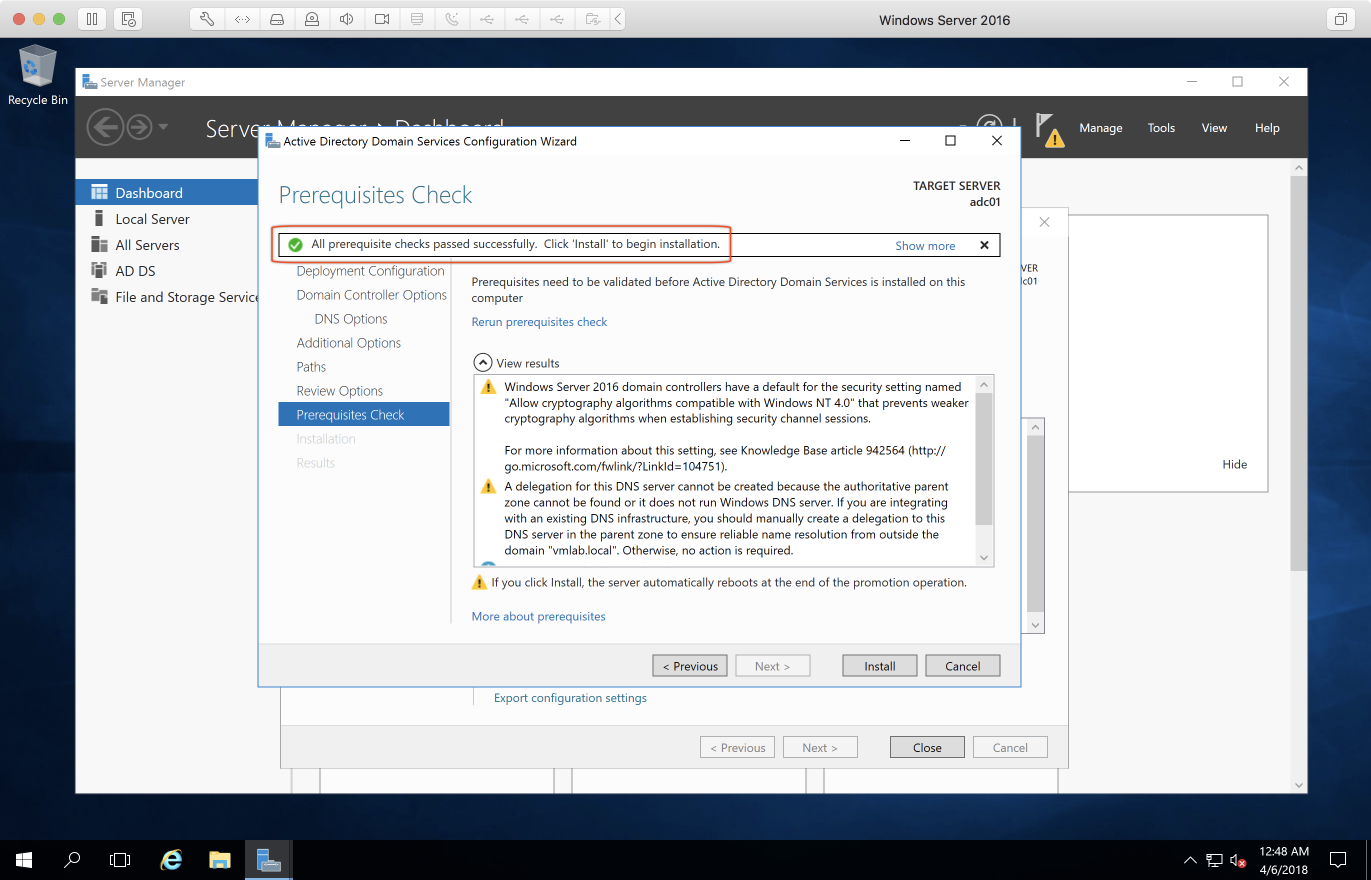Open the Tools menu
Viewport: 1371px width, 880px height.
click(x=1161, y=128)
